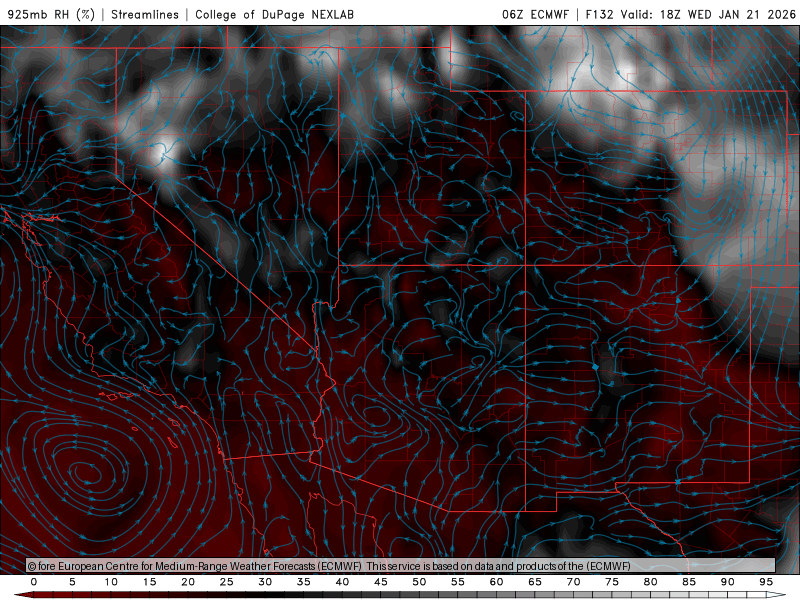Click the RH scale value 20
The height and width of the screenshot is (600, 800).
point(188,582)
